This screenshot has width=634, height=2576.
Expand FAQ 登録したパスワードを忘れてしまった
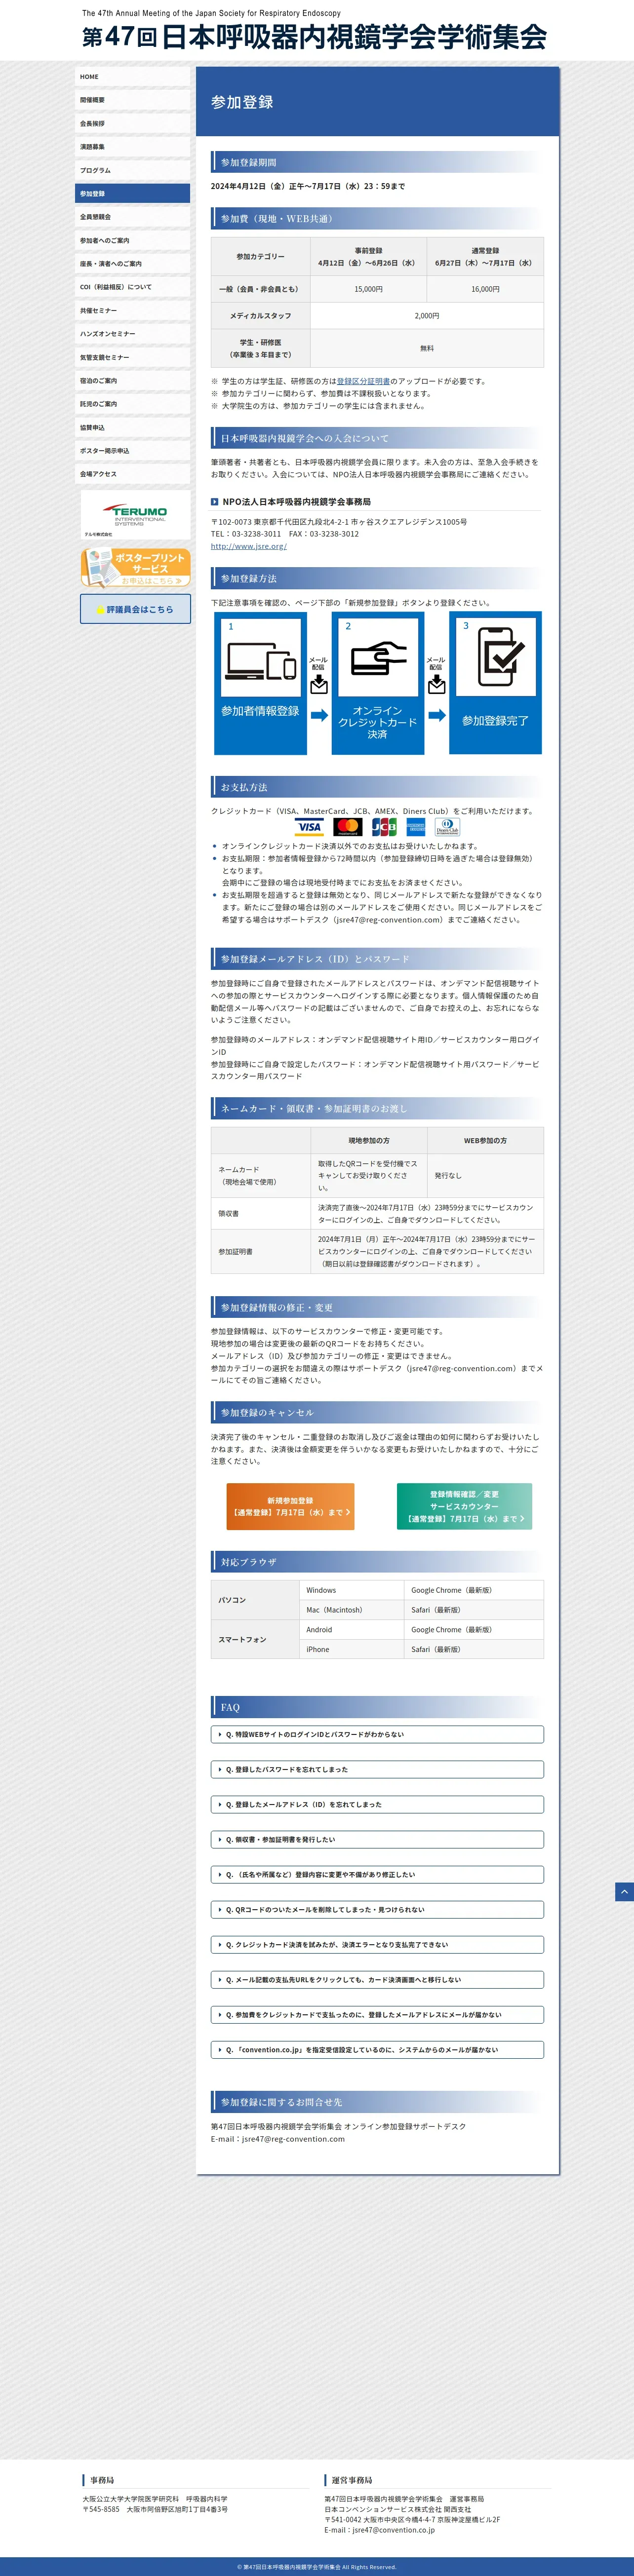[378, 1769]
